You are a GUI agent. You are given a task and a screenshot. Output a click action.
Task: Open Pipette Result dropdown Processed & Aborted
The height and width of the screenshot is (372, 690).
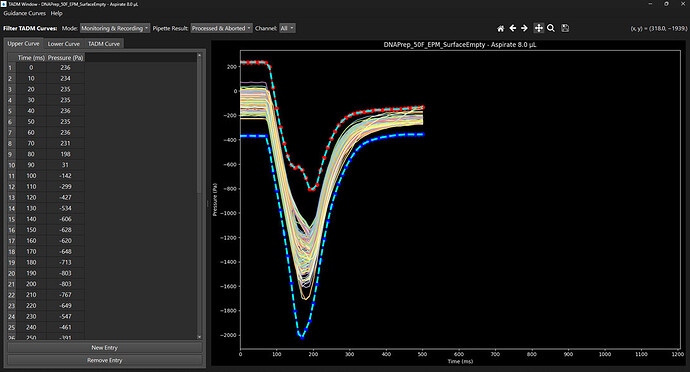tap(222, 28)
